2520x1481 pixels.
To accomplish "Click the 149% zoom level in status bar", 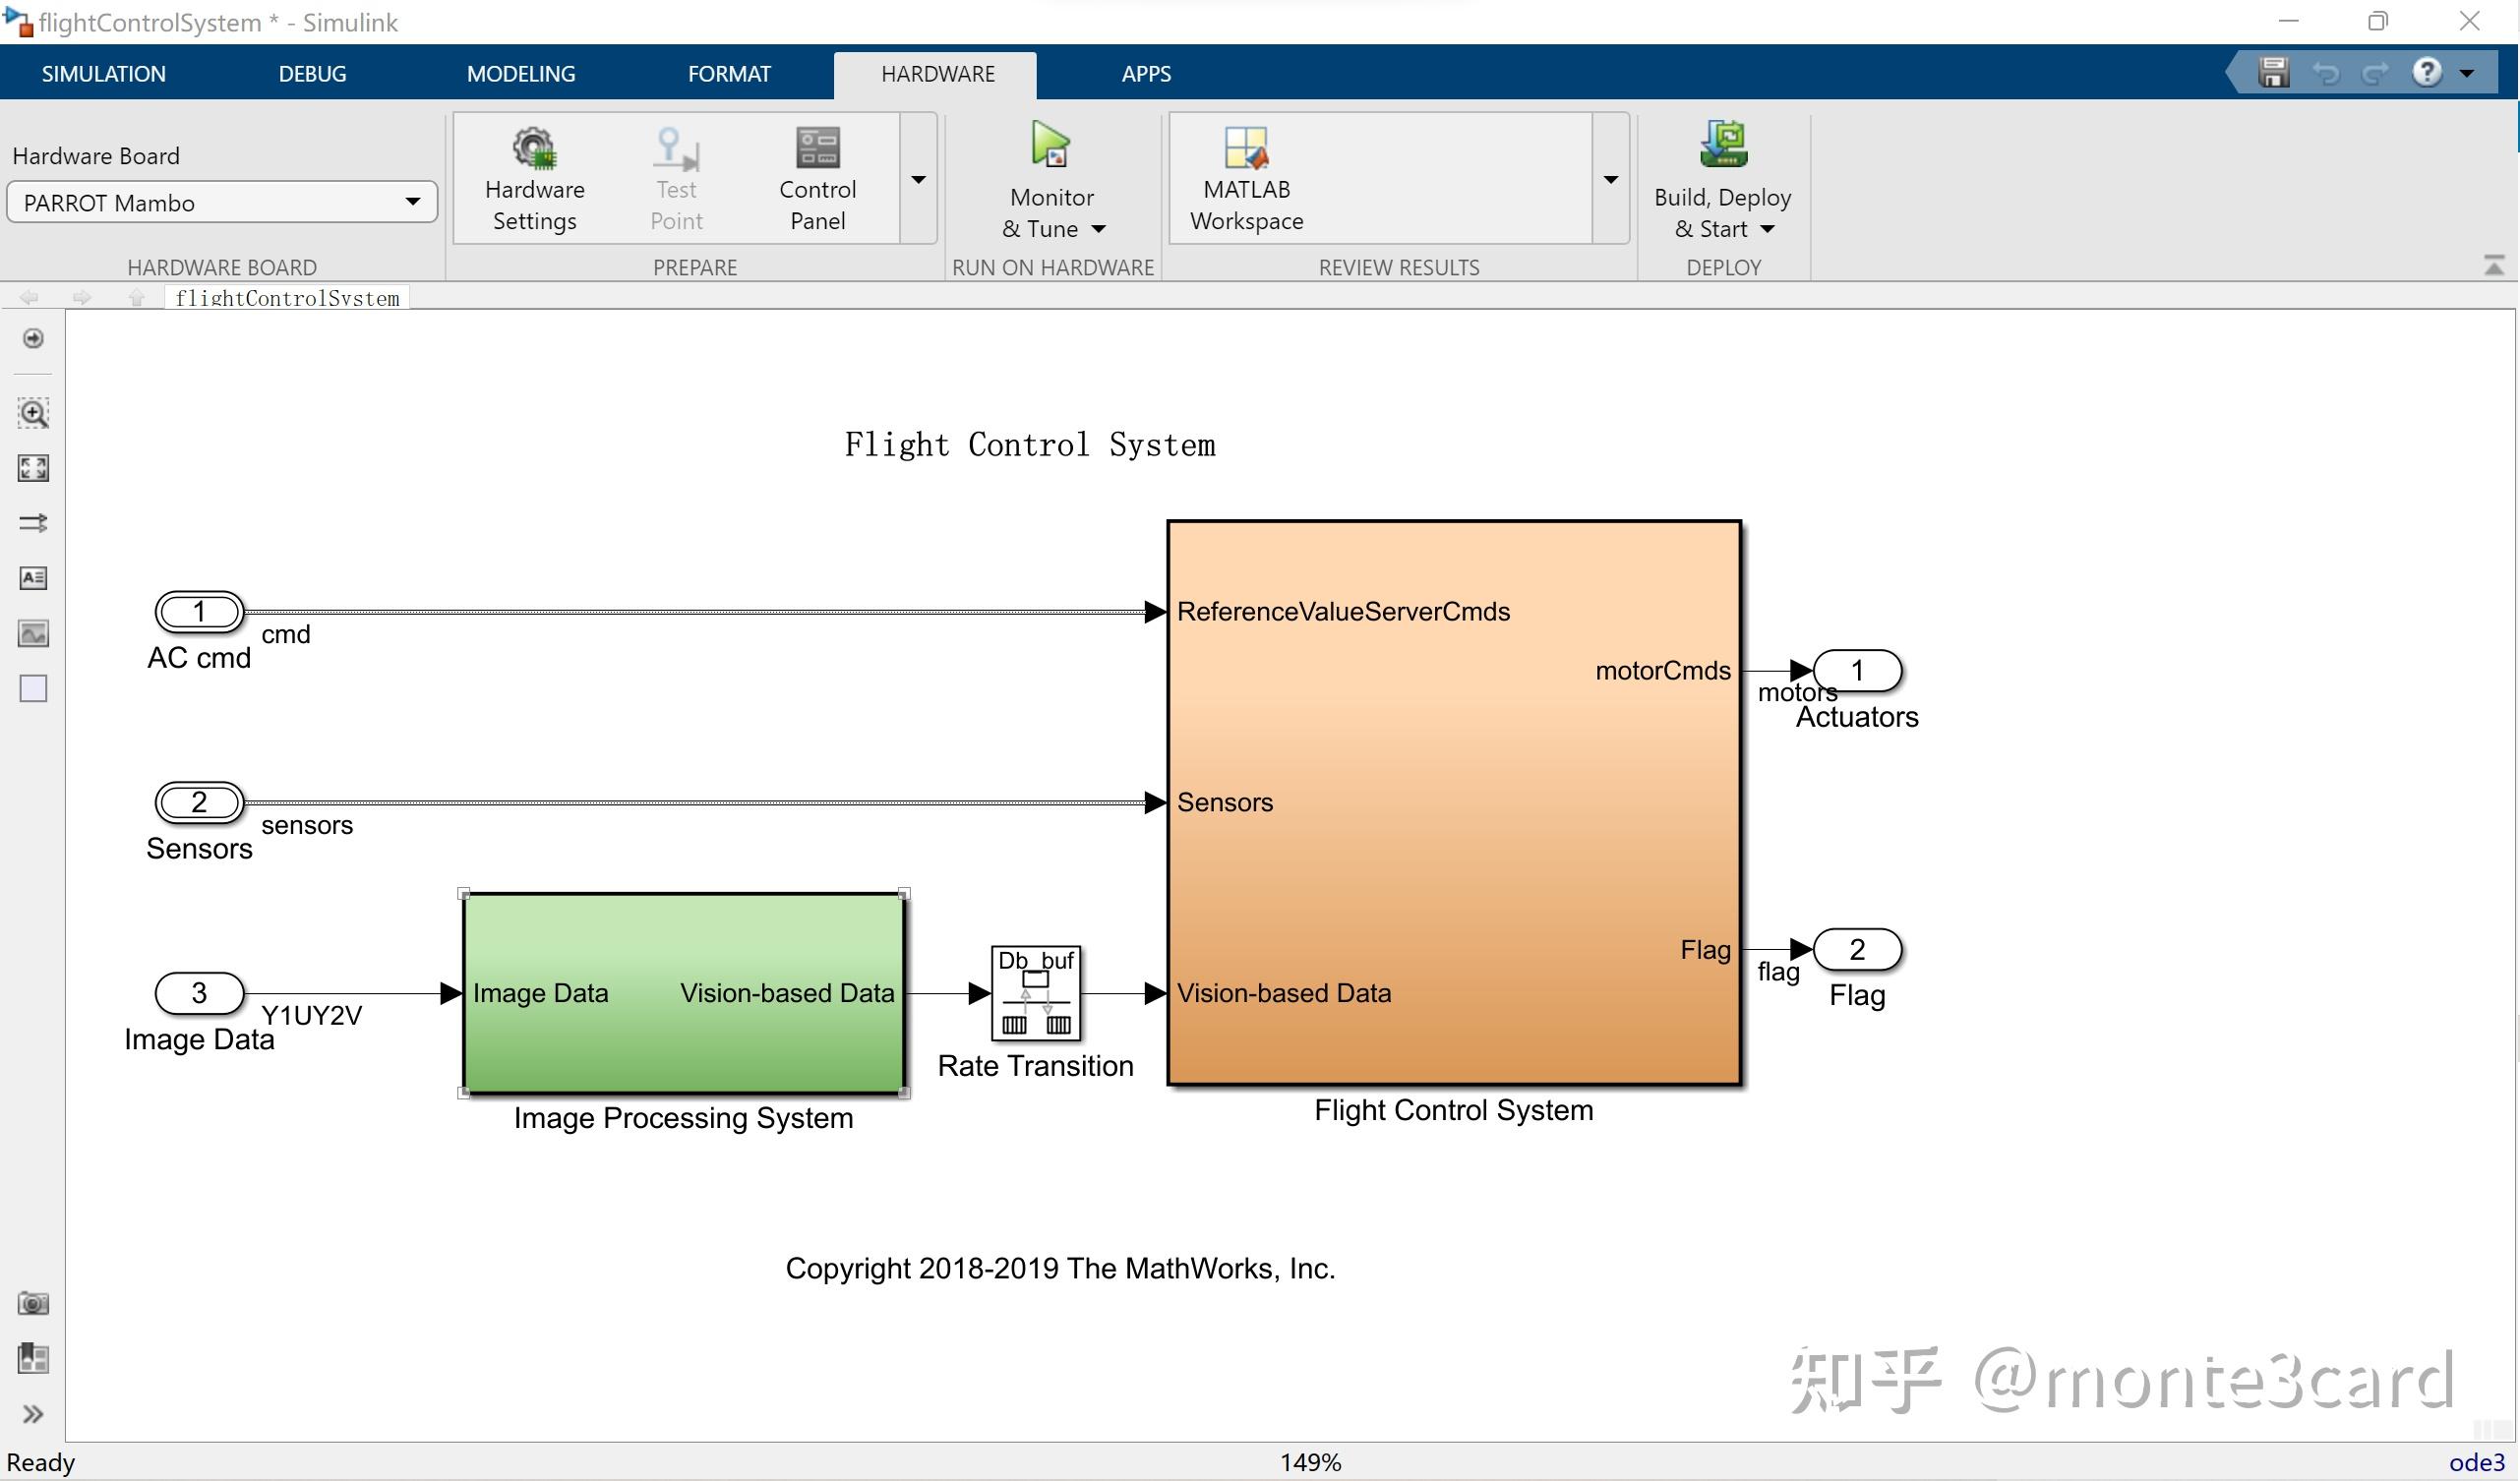I will click(x=1310, y=1462).
